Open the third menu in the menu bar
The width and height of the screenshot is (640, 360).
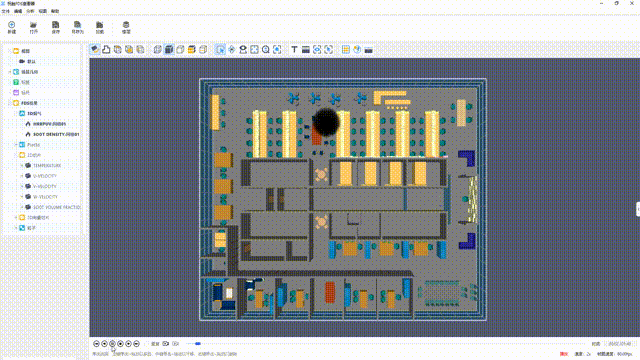(30, 11)
